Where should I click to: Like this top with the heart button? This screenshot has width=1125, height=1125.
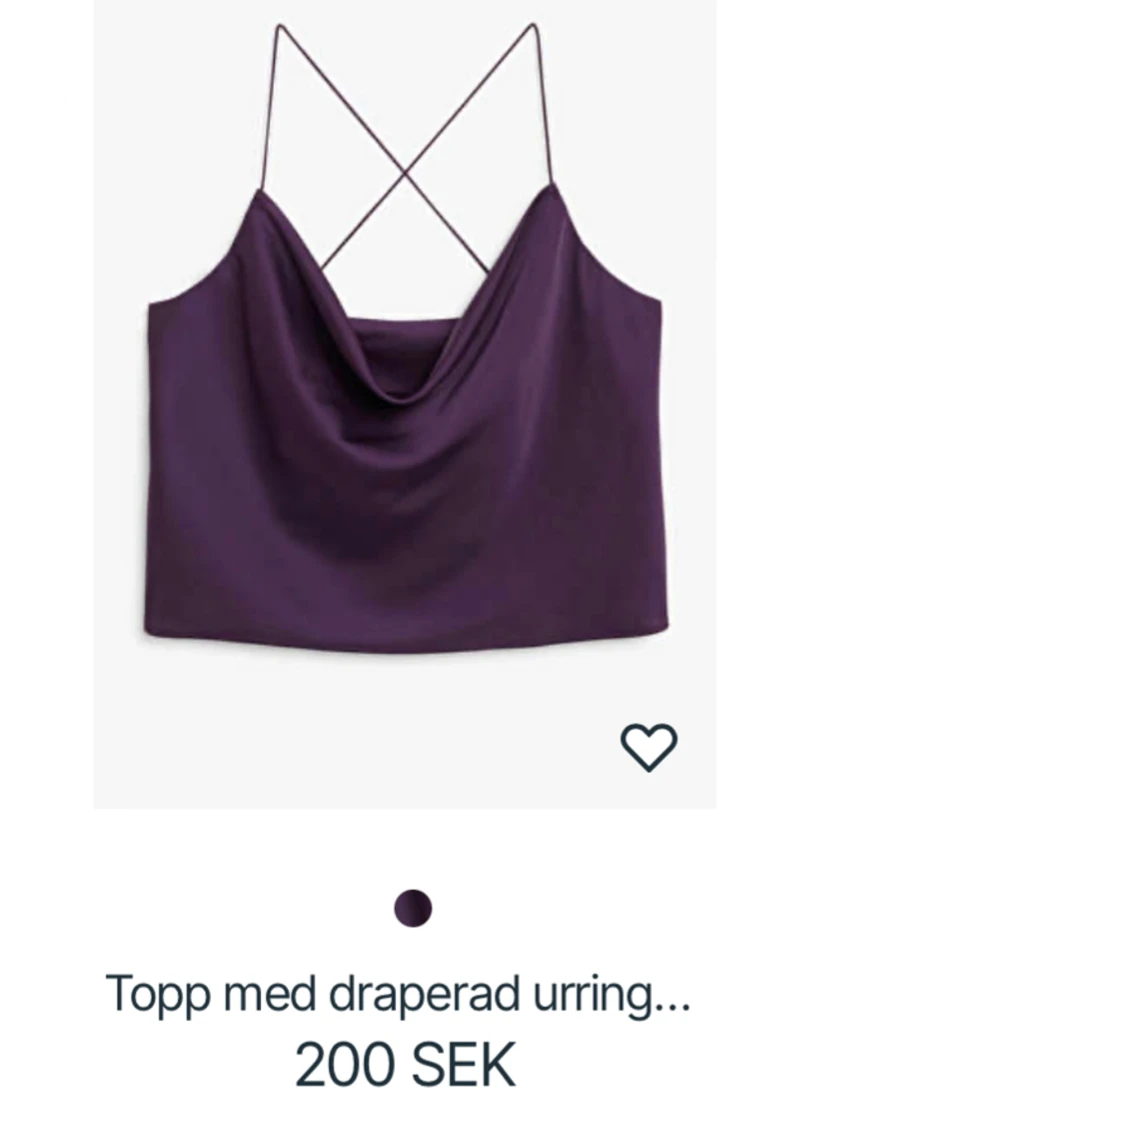point(648,747)
